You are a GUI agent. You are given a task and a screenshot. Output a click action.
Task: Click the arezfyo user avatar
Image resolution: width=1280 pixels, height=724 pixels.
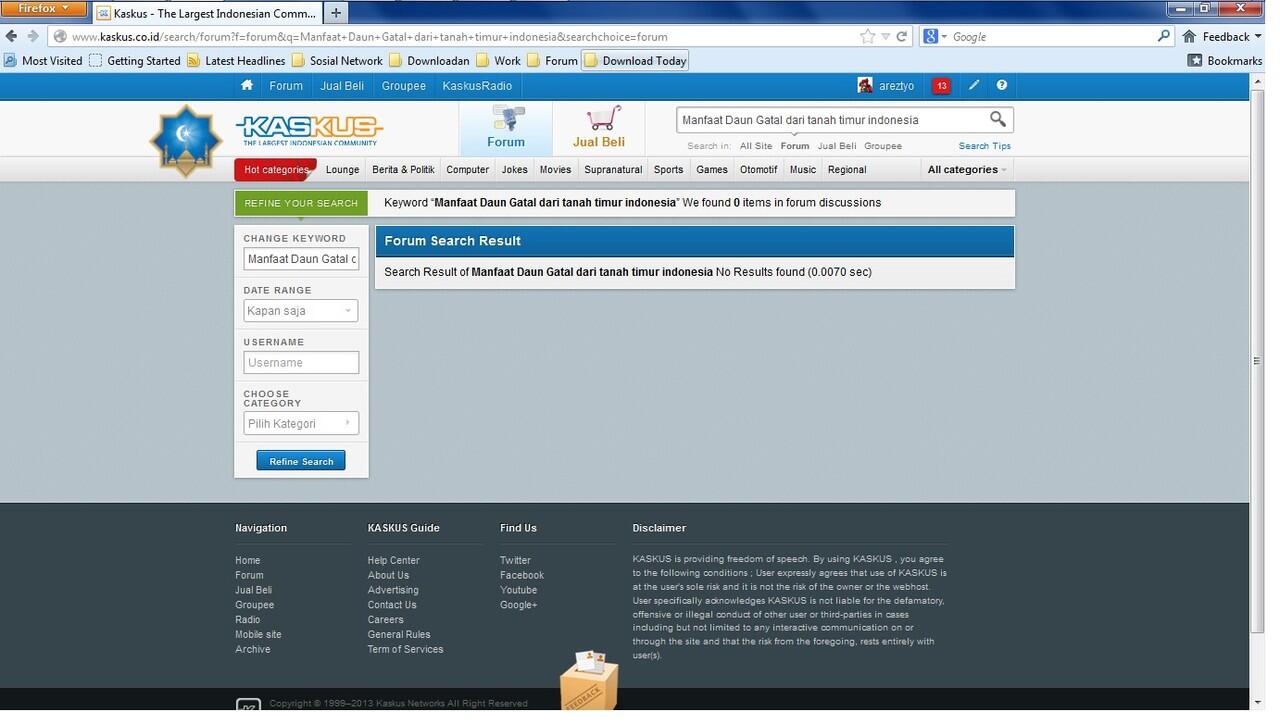pyautogui.click(x=865, y=86)
